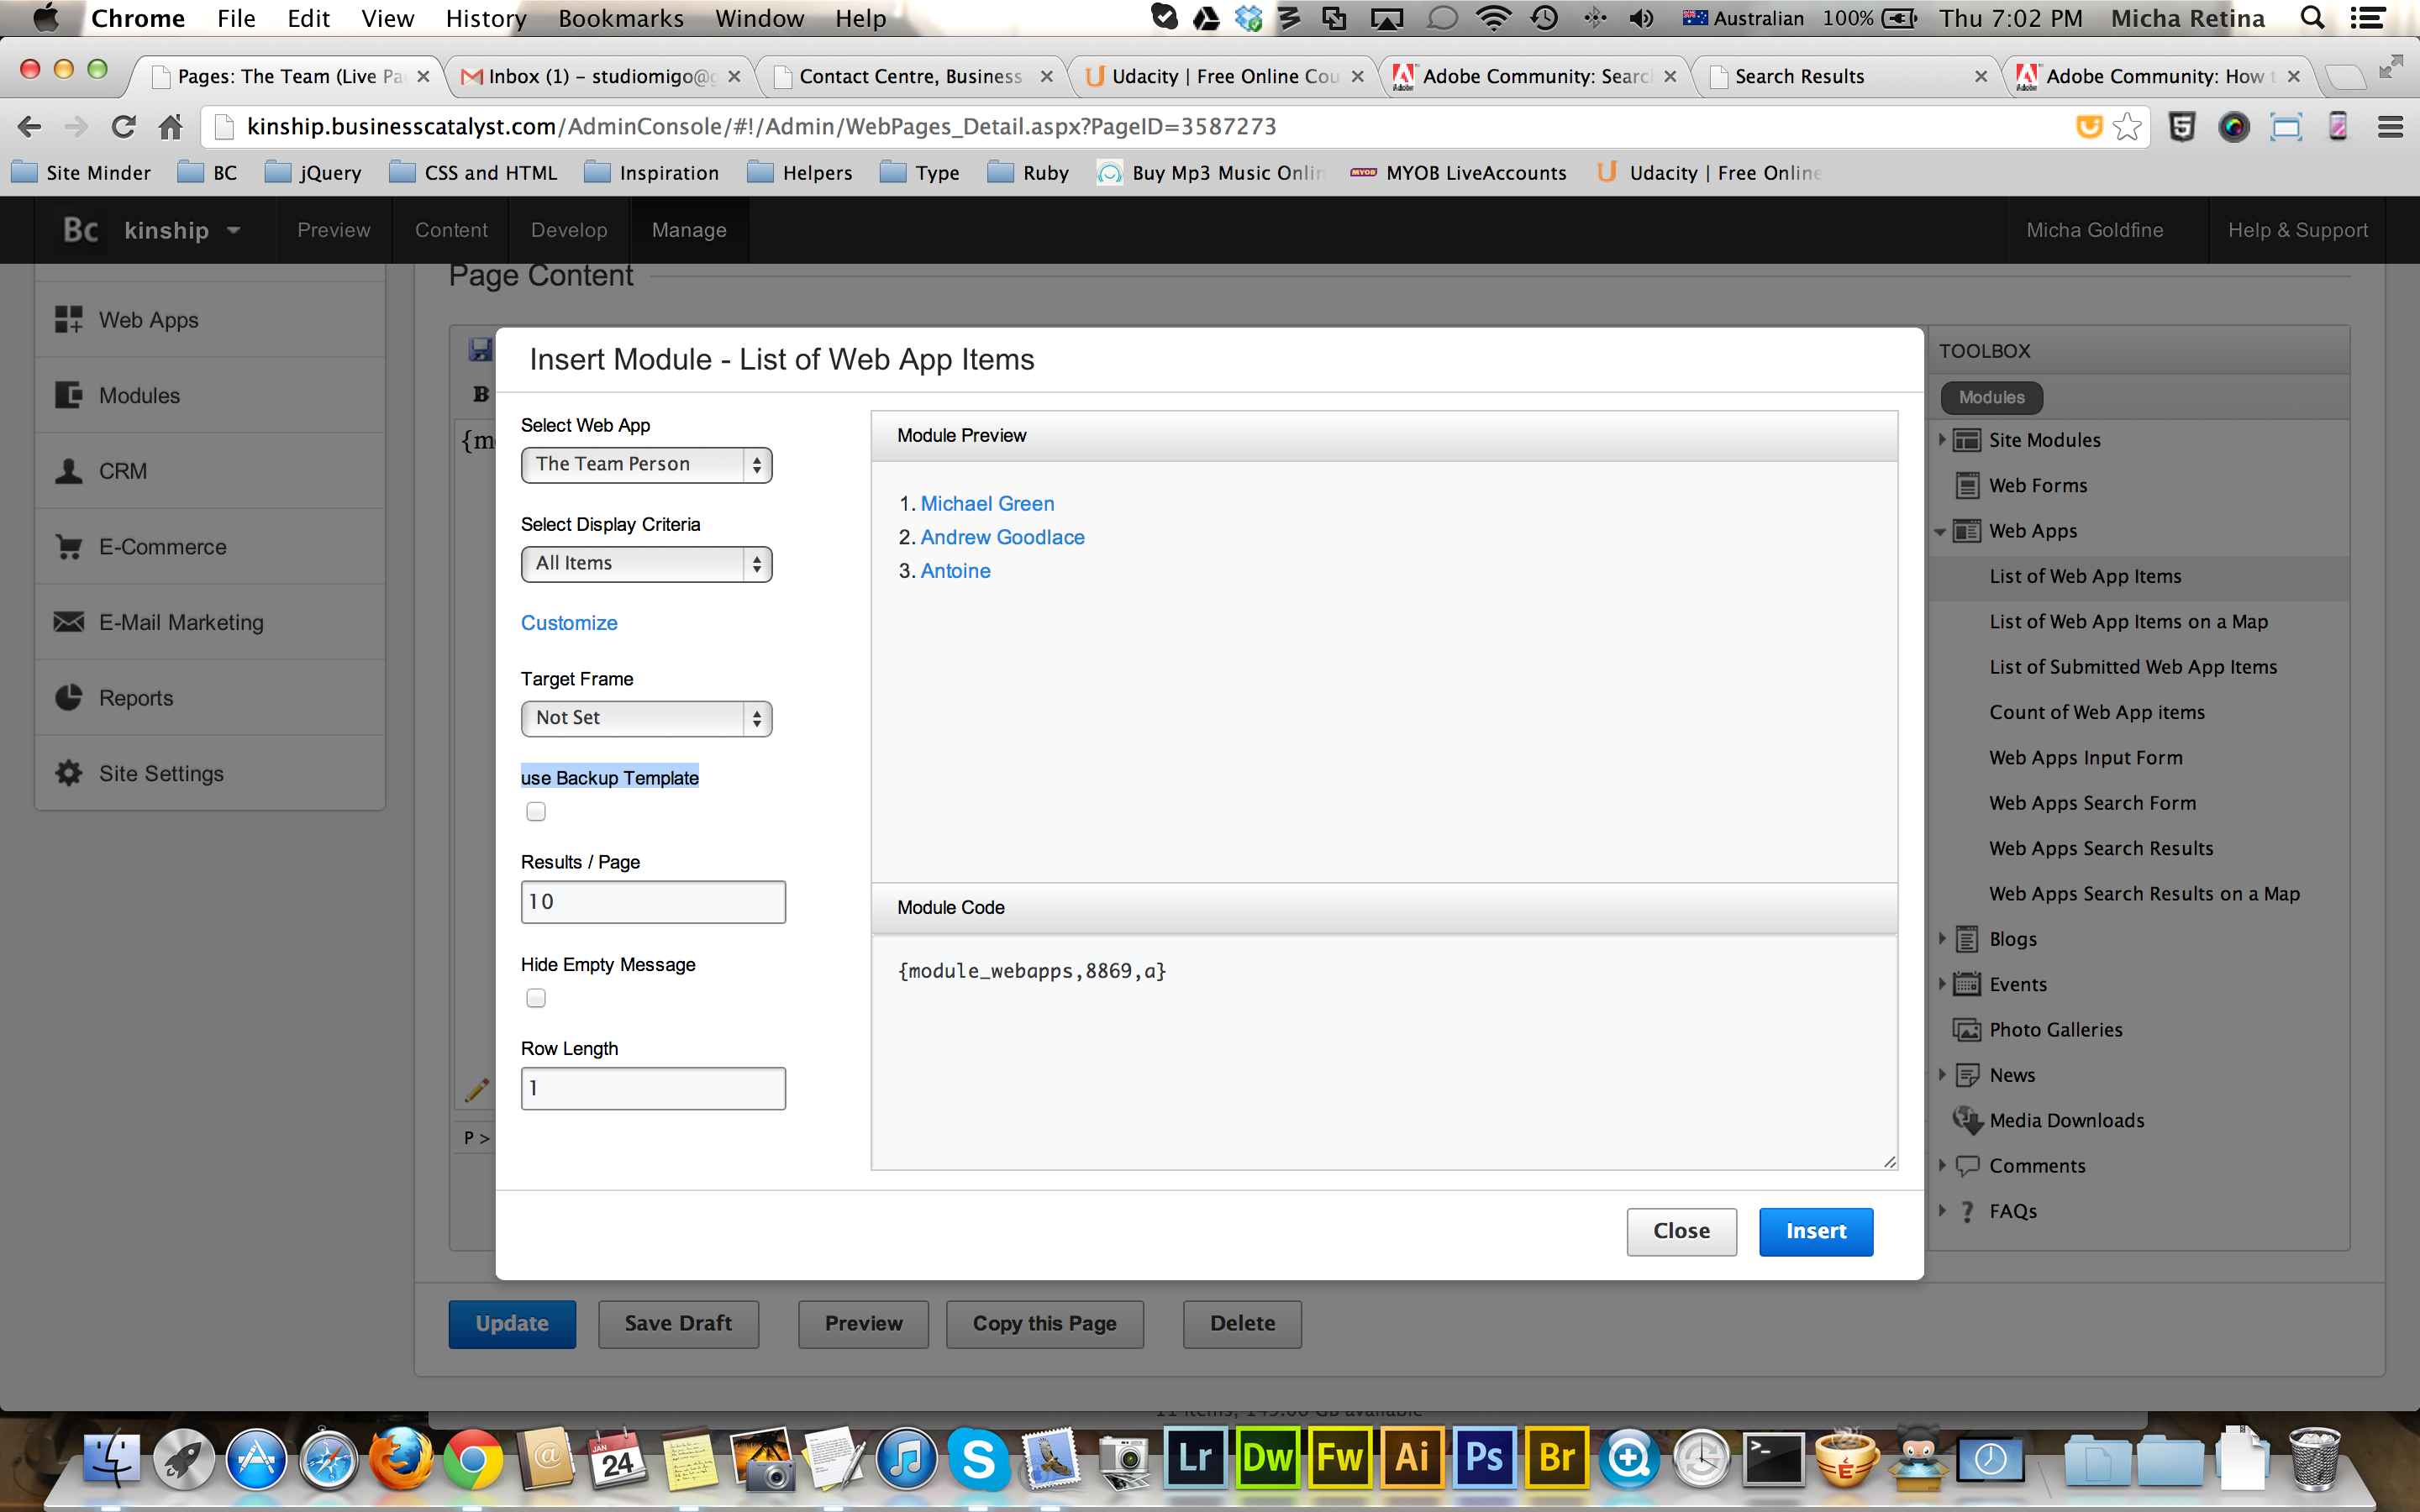Enable the use Backup Template checkbox
2420x1512 pixels.
[x=536, y=812]
